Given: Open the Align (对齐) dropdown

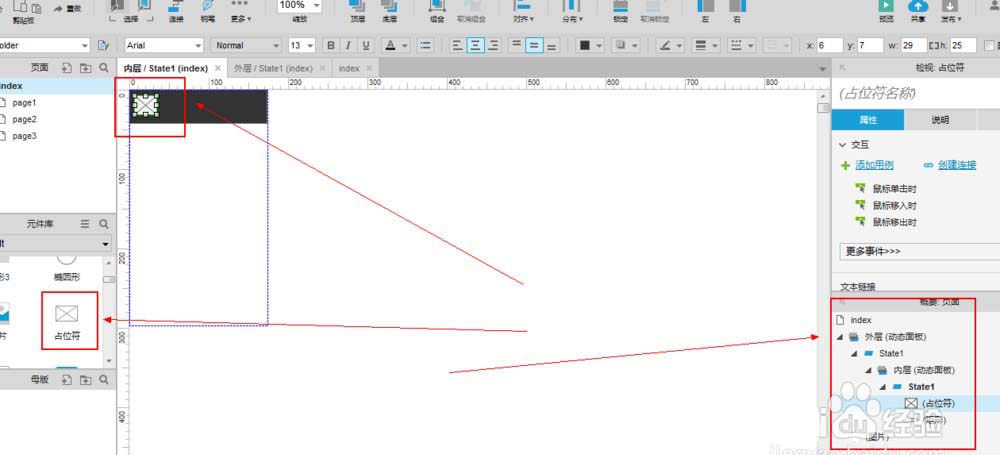Looking at the screenshot, I should click(523, 10).
